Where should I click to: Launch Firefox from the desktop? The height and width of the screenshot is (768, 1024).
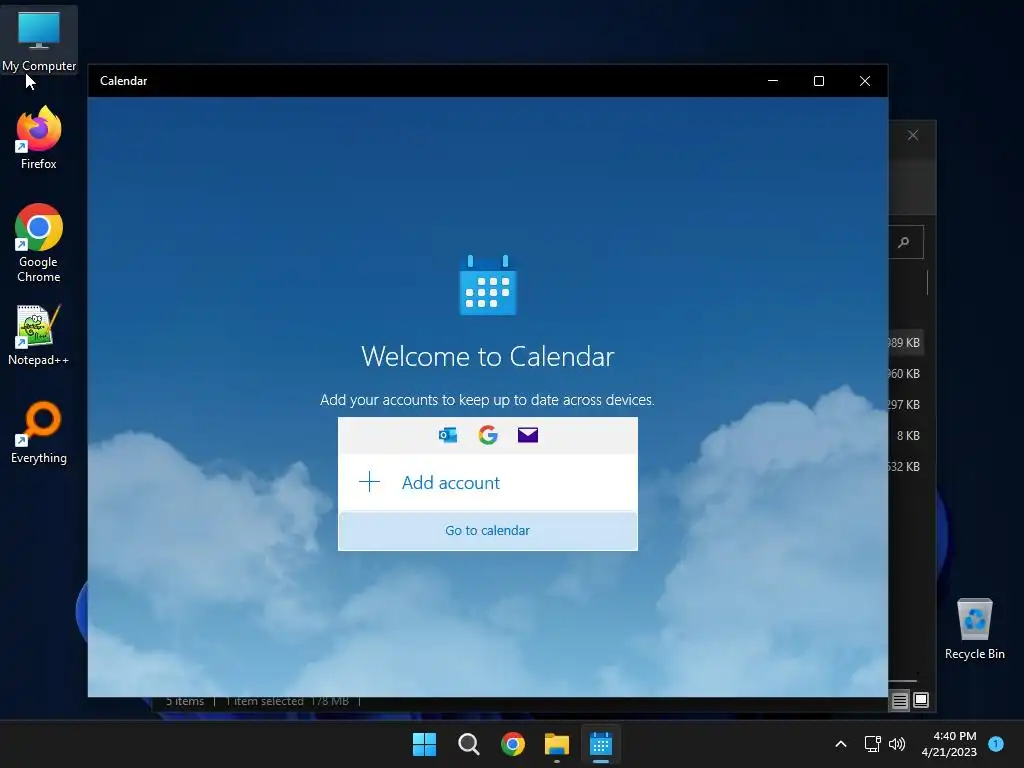39,138
